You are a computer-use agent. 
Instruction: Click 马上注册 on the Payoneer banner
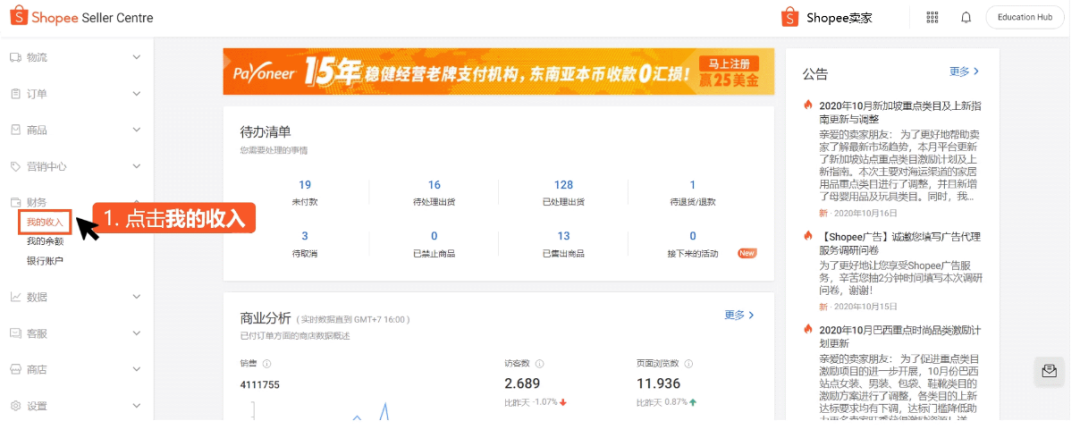coord(729,63)
